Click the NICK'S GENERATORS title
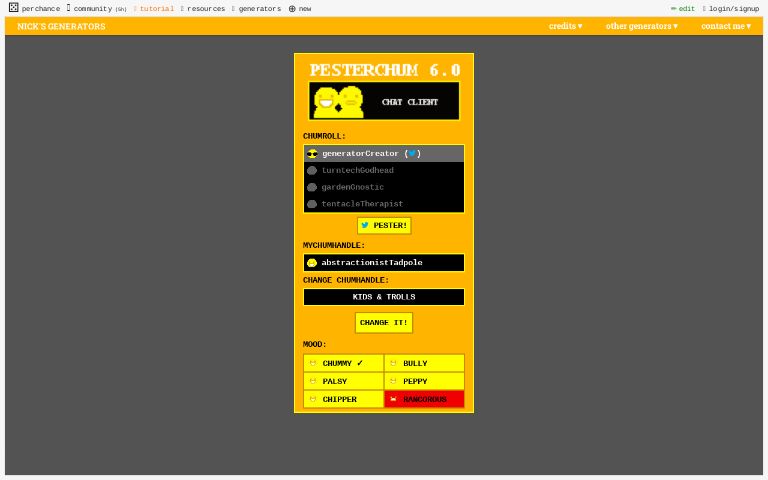 [61, 26]
